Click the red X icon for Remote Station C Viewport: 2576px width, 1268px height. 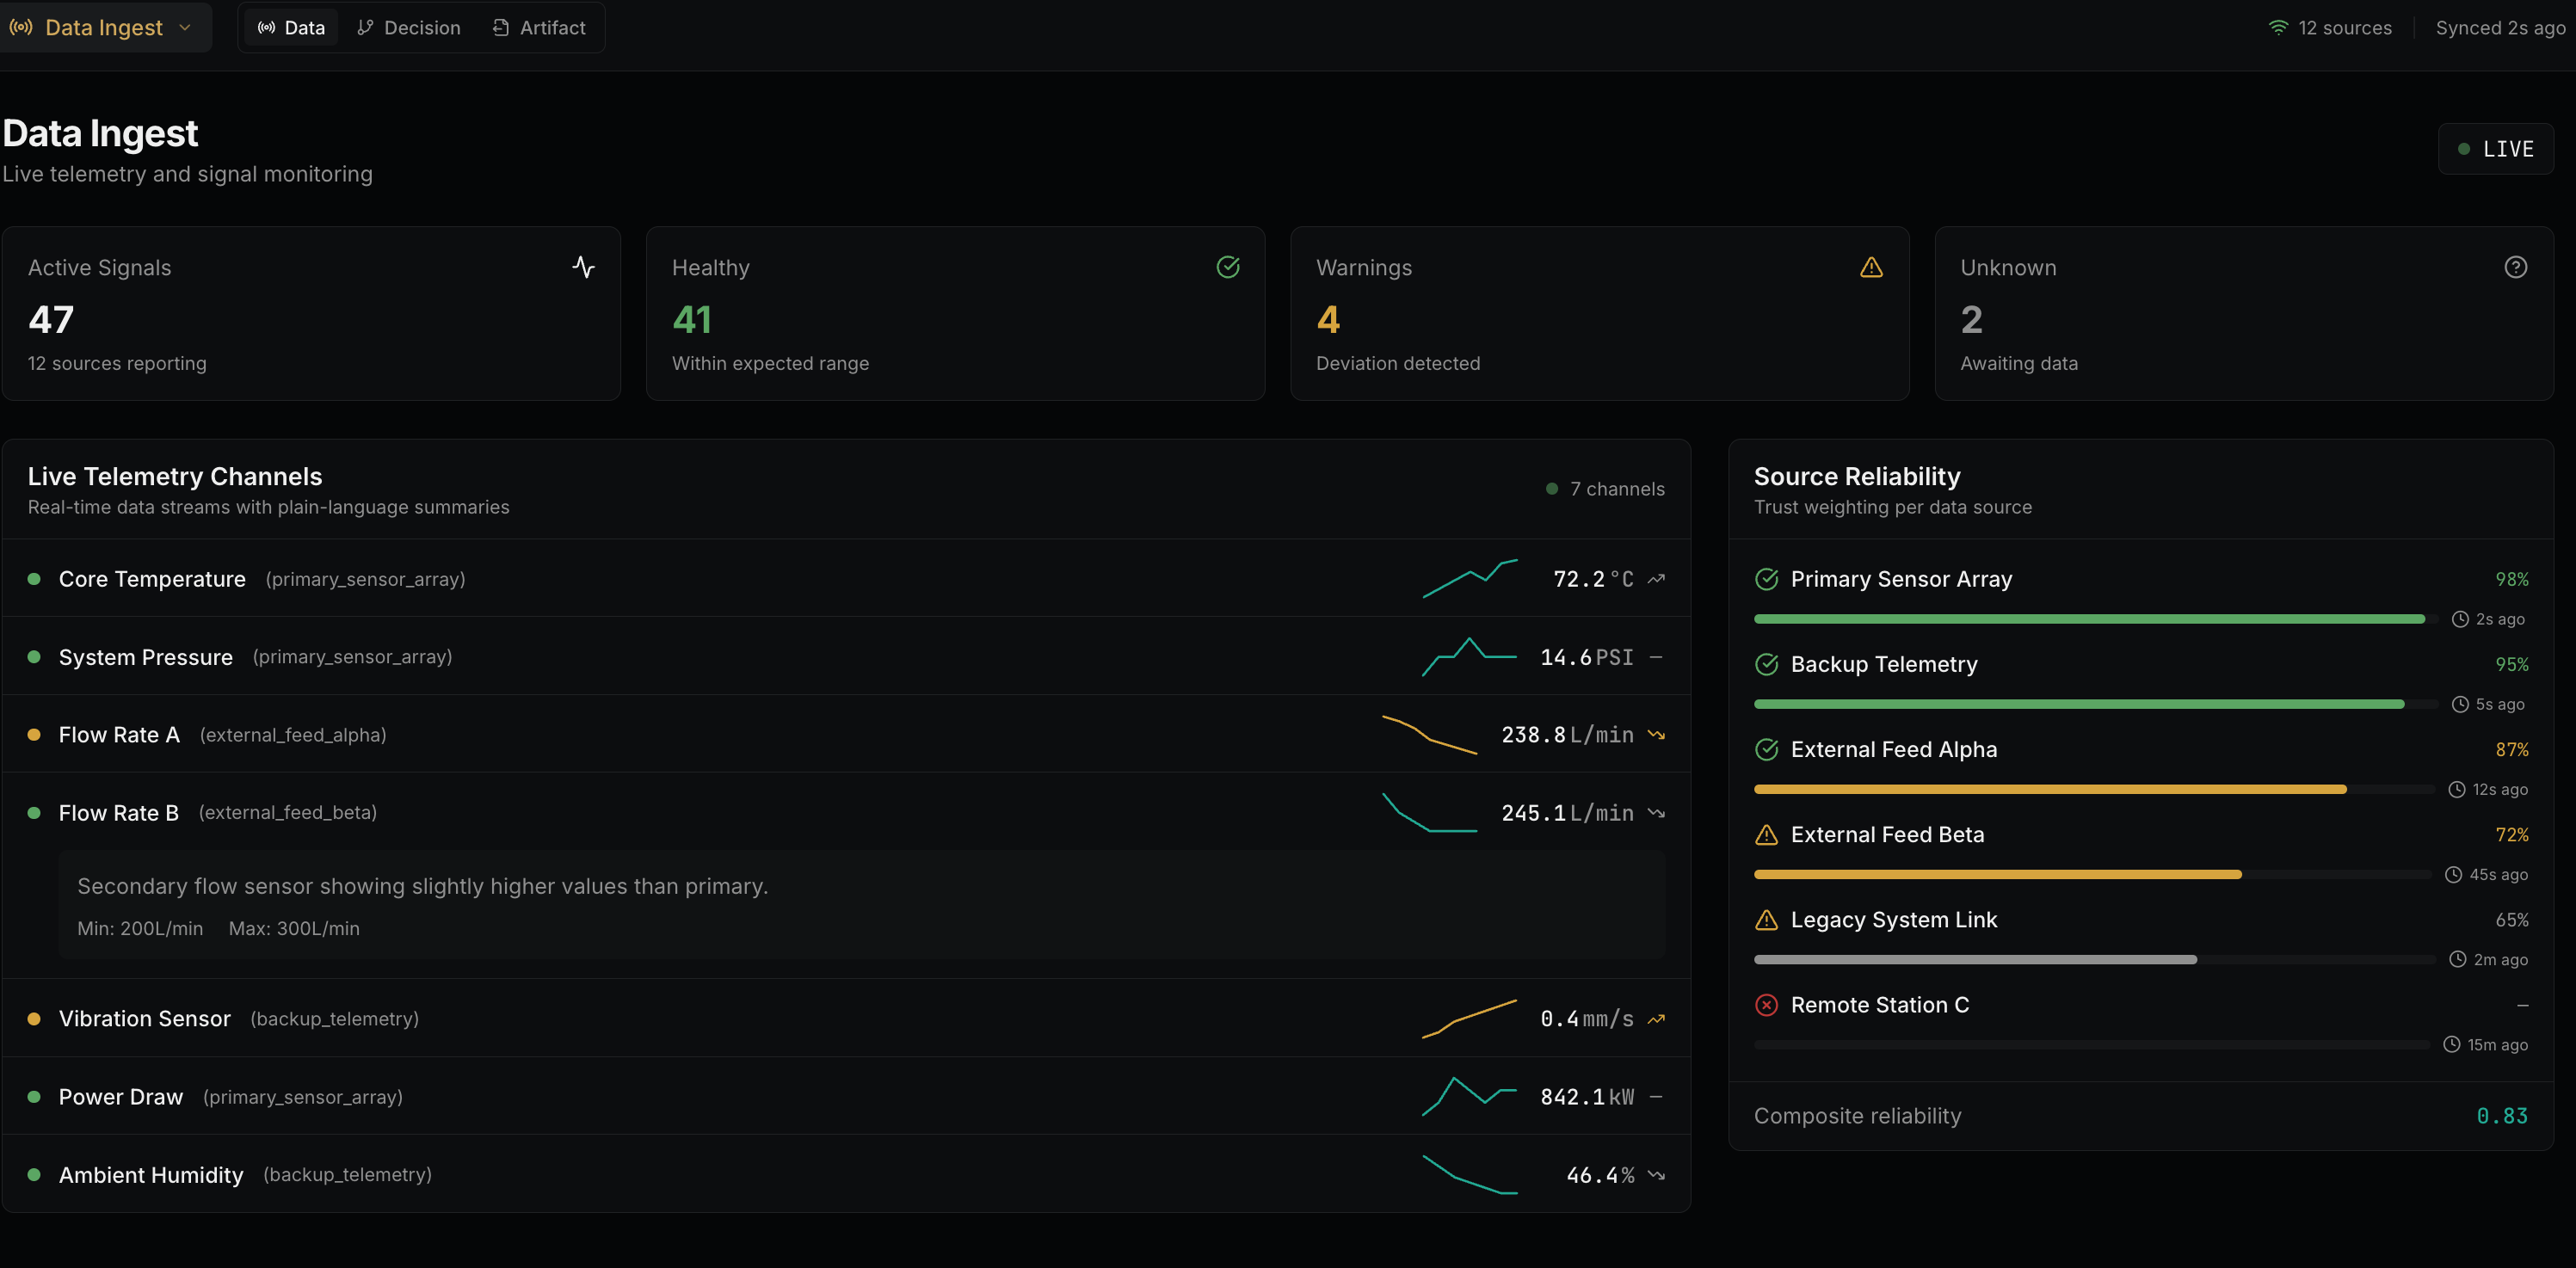click(1766, 1005)
